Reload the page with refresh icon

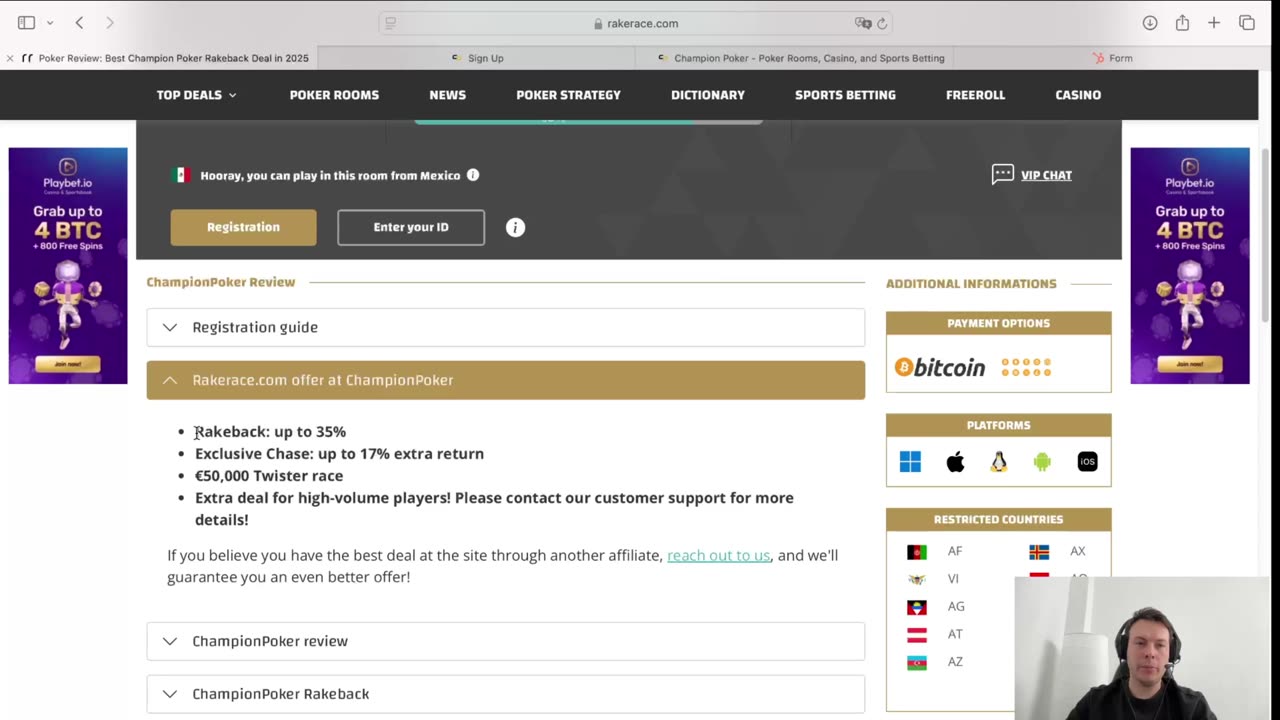tap(882, 23)
